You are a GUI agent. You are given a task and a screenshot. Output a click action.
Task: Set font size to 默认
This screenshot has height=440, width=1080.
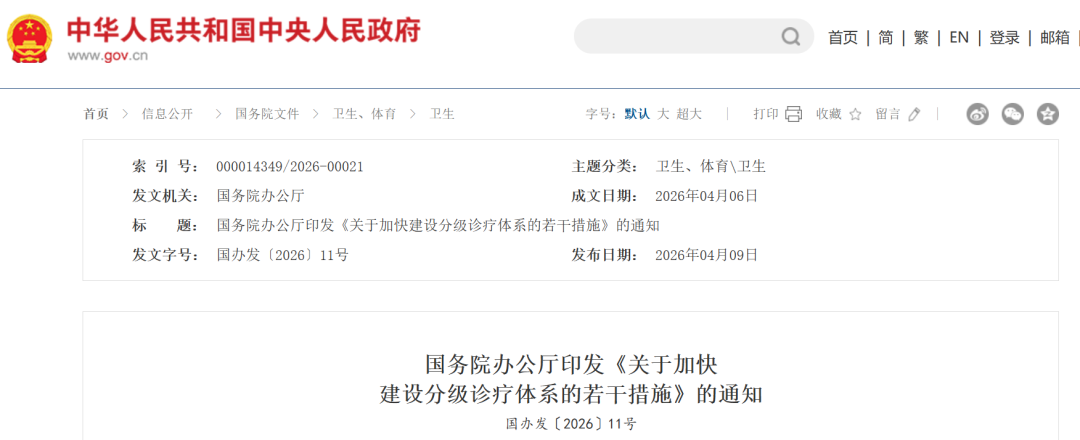pos(637,114)
